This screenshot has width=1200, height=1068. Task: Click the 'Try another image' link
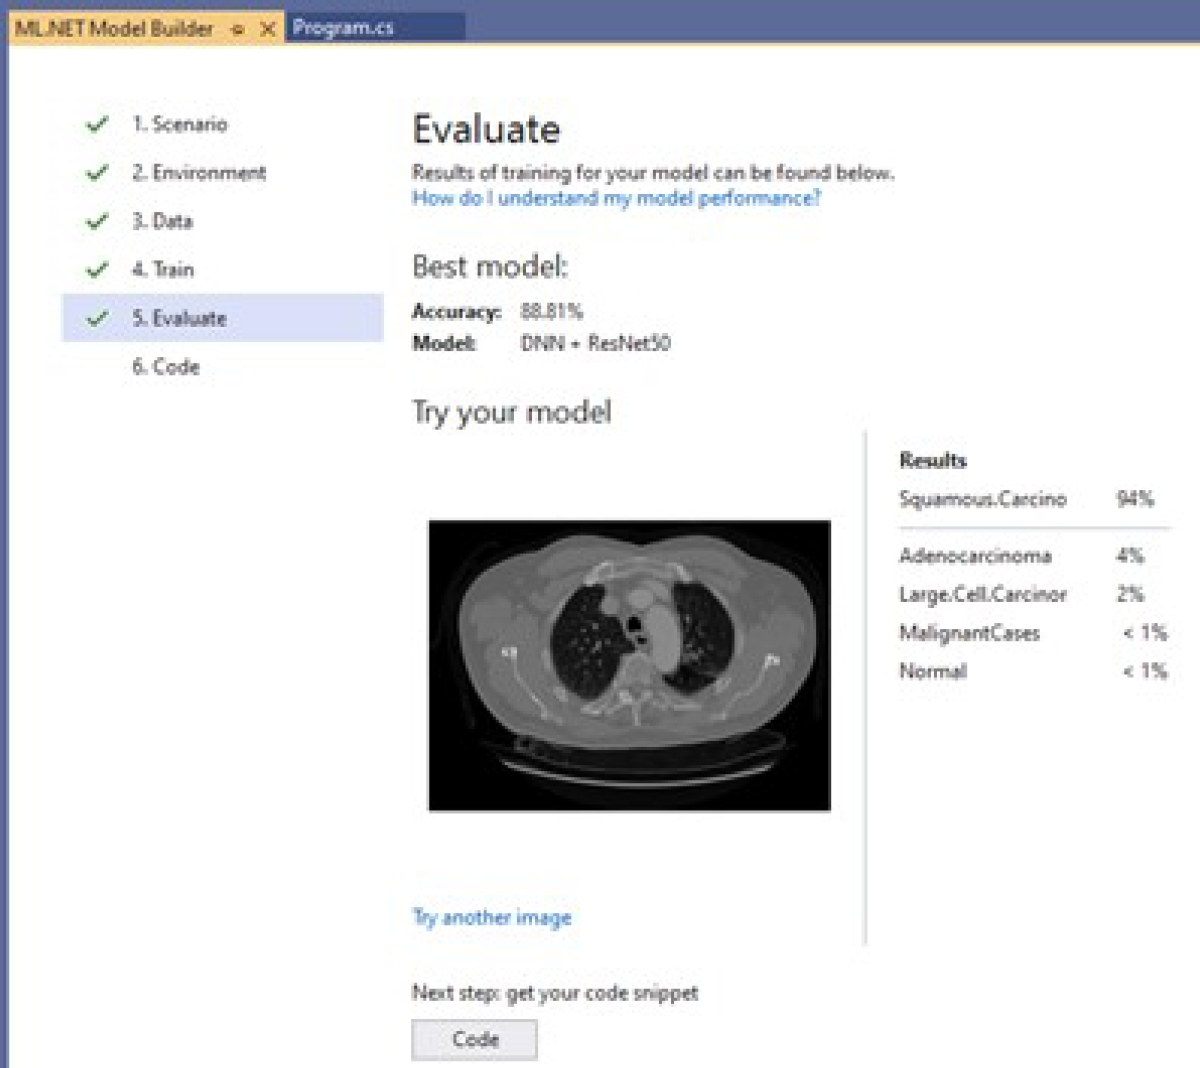(x=492, y=918)
